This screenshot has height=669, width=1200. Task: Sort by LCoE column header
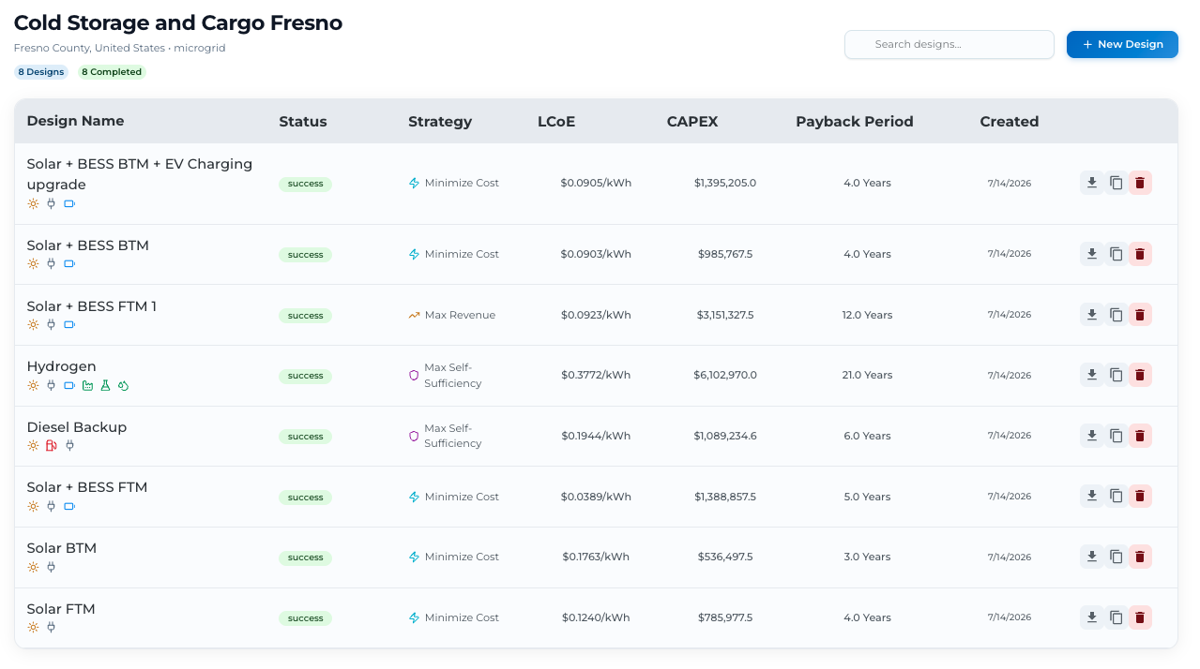(x=556, y=121)
